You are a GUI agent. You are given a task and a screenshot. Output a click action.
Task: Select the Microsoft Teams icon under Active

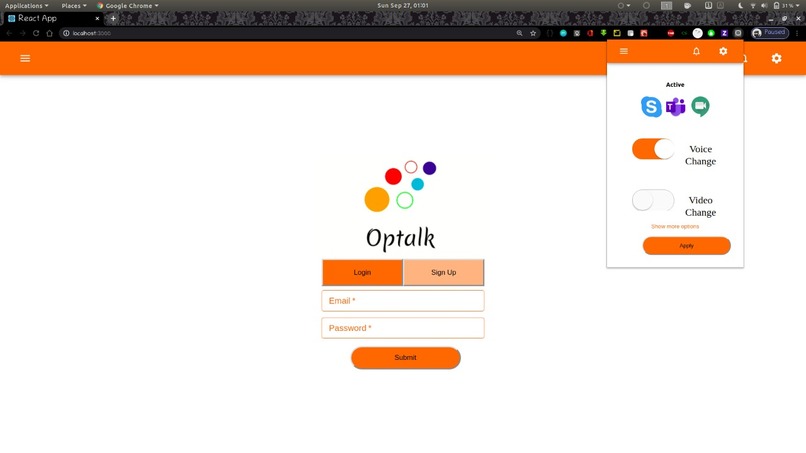(x=675, y=107)
